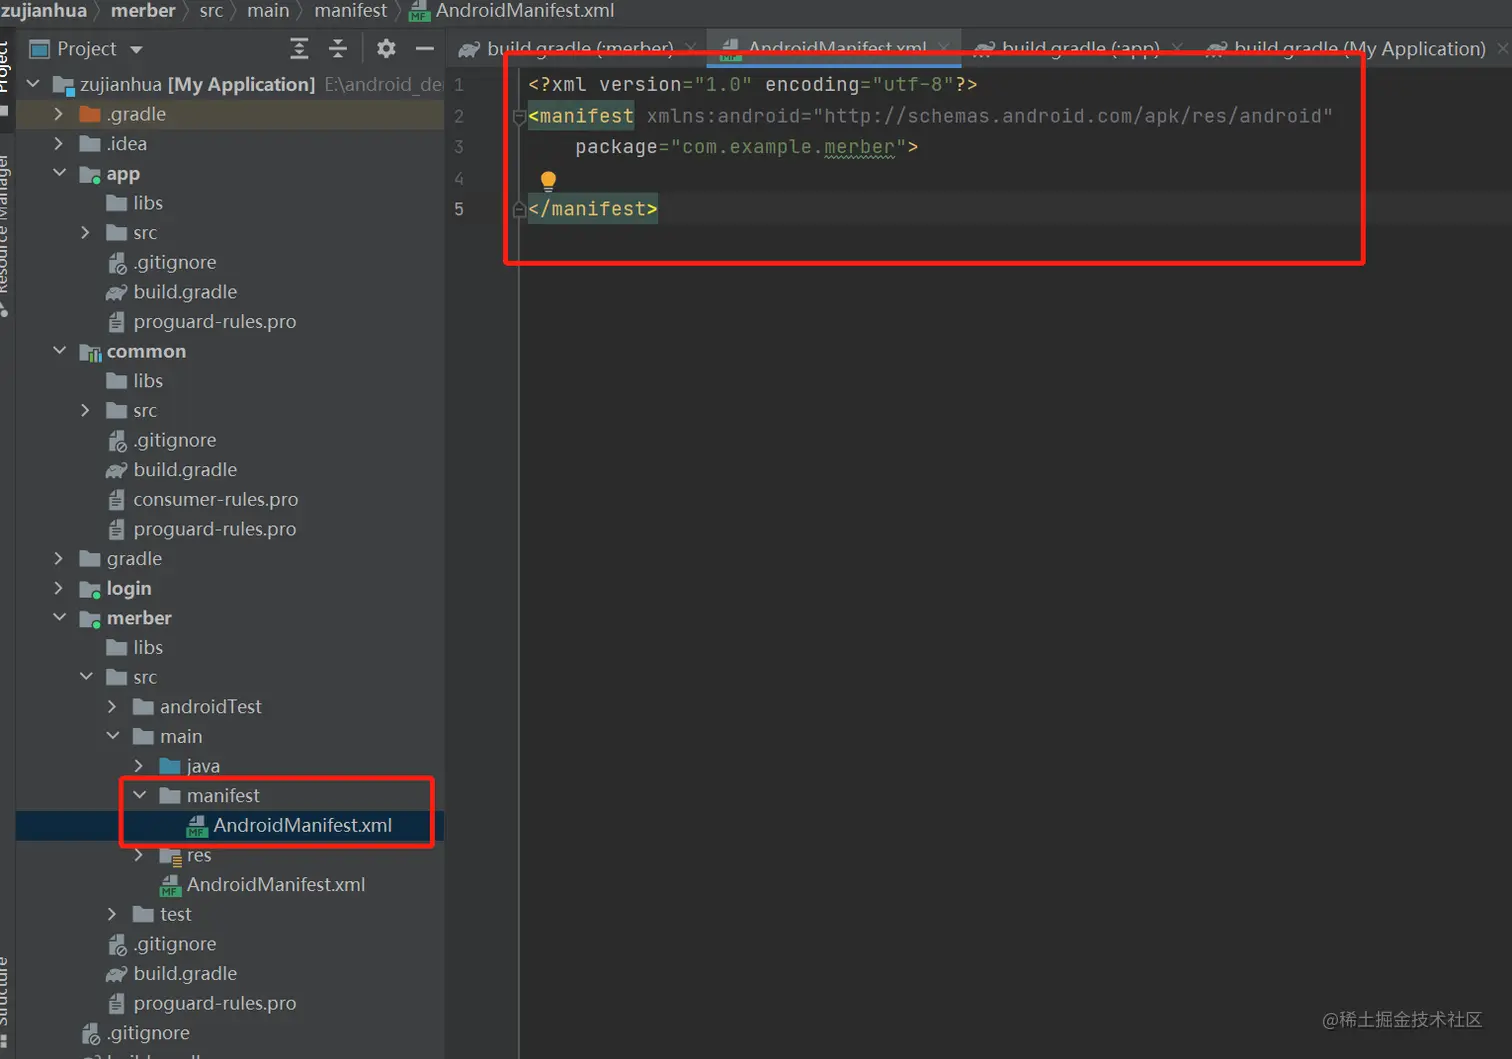Select proguard-rules.pro under common module
Screen dimensions: 1512x1059
tap(214, 529)
